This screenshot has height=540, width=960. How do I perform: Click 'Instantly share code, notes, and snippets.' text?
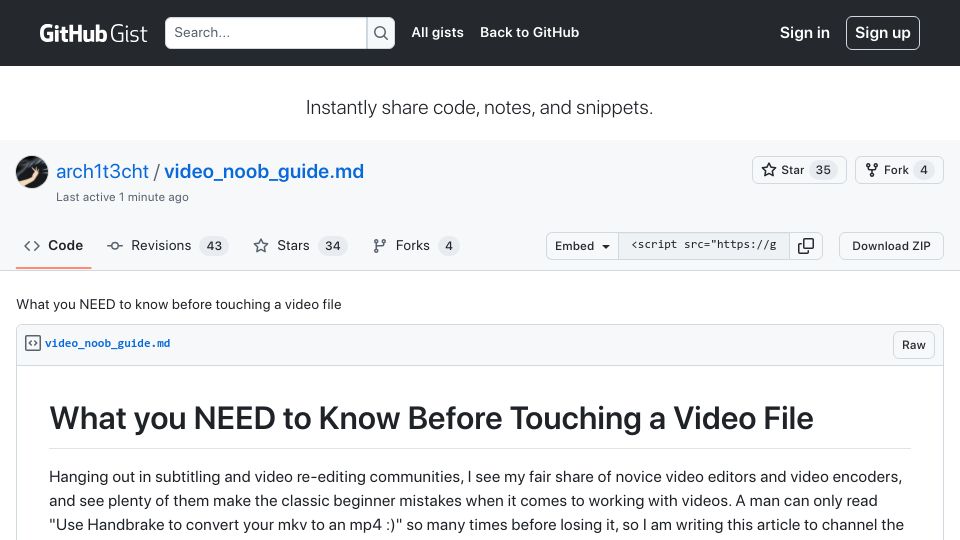point(479,108)
